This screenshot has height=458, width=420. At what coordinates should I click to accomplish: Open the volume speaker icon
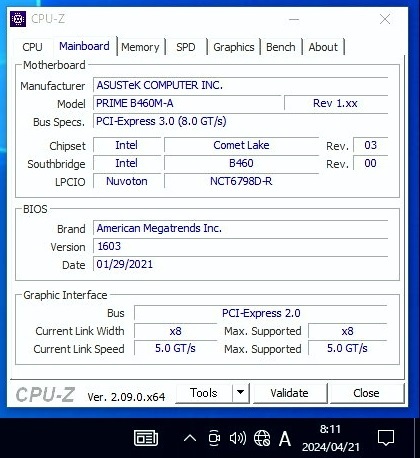tap(238, 438)
